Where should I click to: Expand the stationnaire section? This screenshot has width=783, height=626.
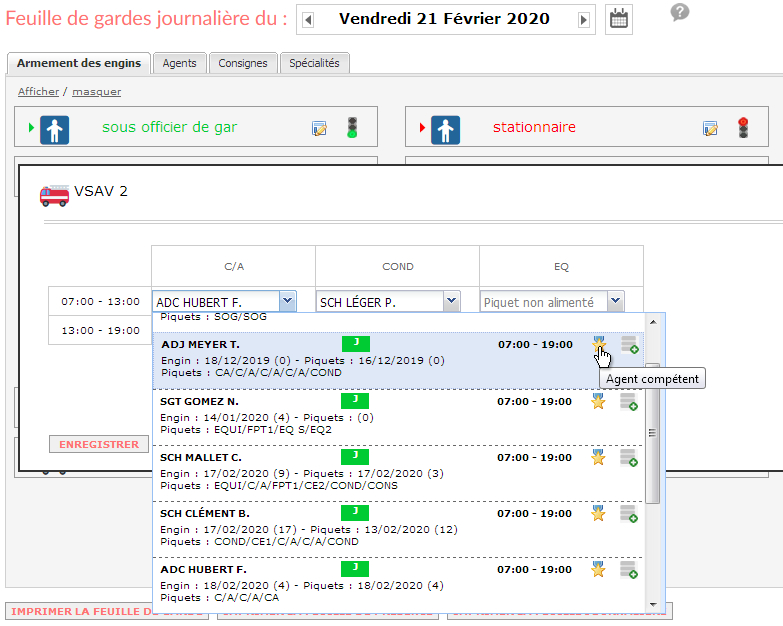pos(422,128)
